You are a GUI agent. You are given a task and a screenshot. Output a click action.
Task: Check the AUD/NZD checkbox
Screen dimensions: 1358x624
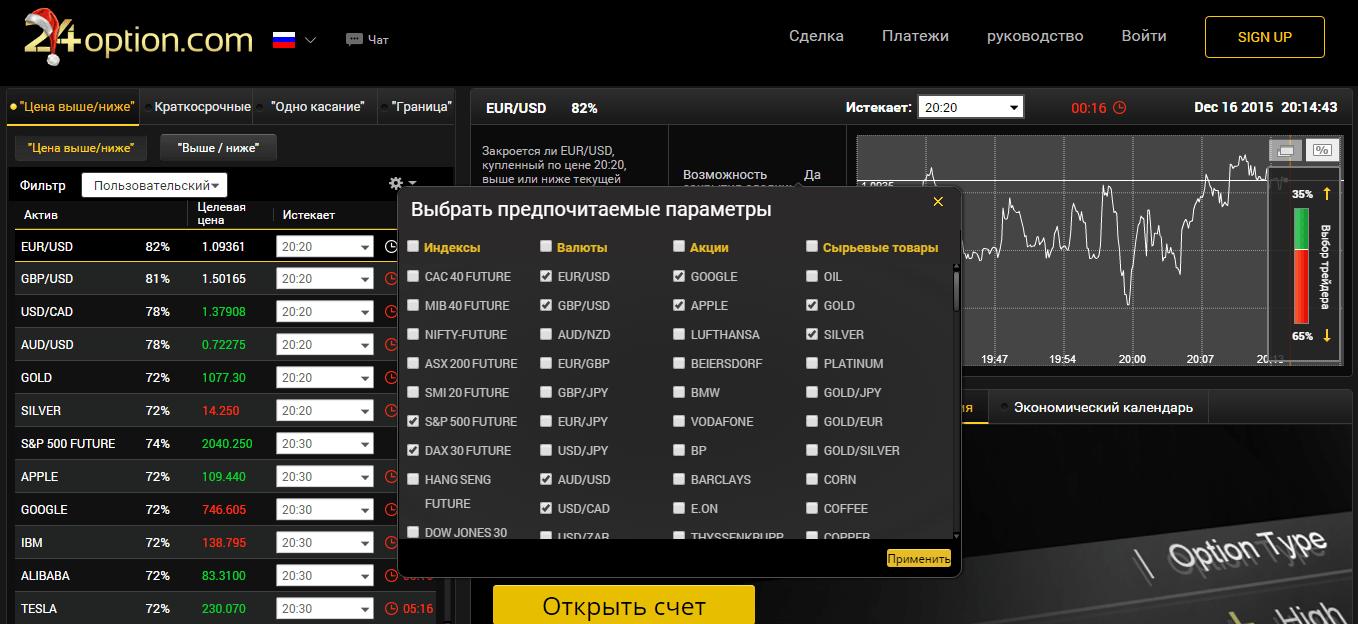[x=545, y=334]
